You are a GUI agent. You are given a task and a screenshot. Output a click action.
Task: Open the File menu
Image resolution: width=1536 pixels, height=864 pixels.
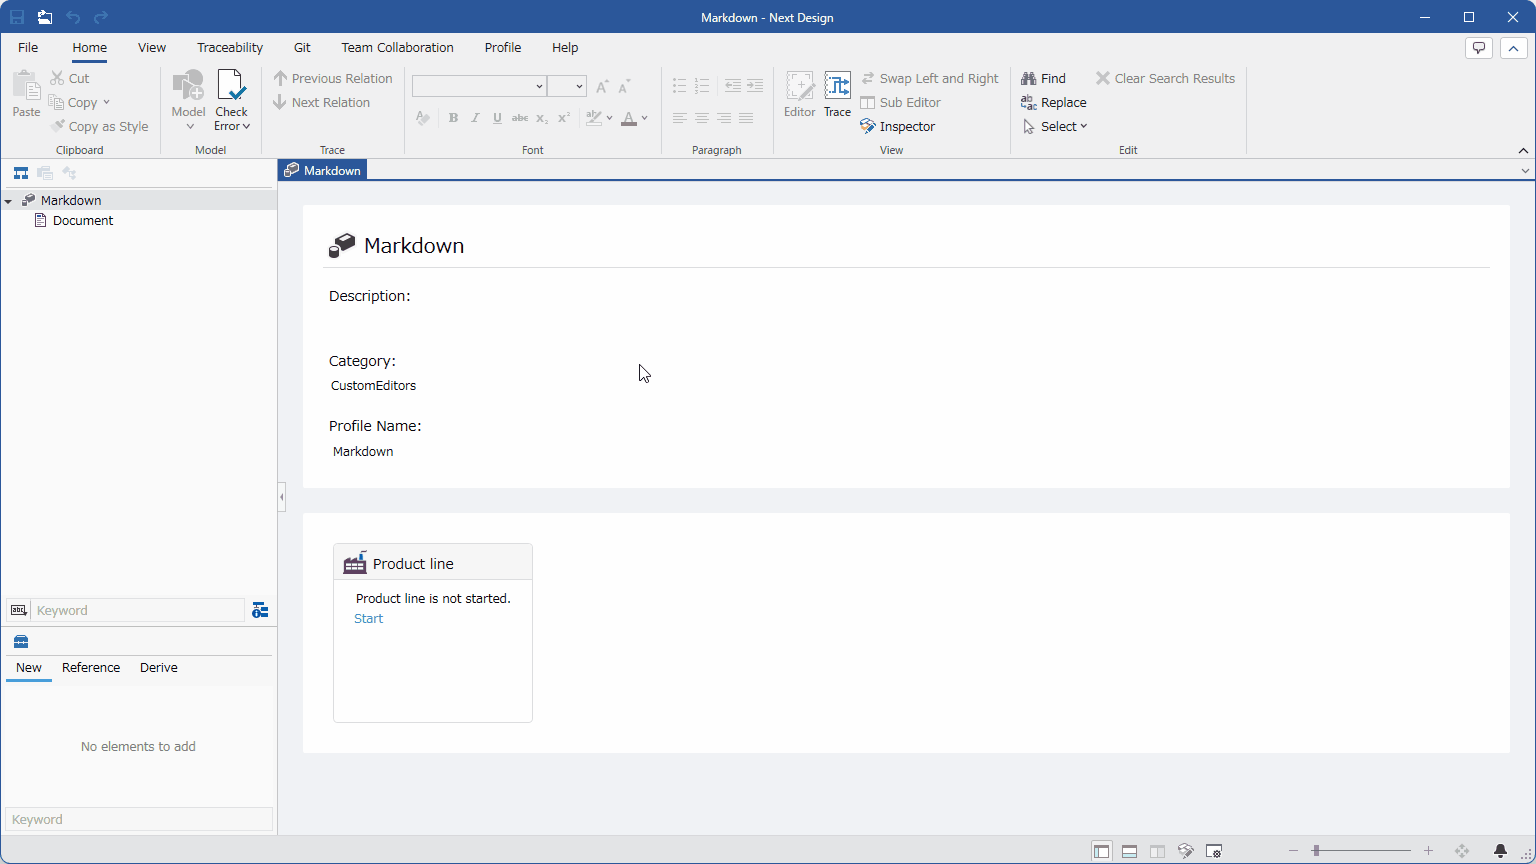coord(28,47)
